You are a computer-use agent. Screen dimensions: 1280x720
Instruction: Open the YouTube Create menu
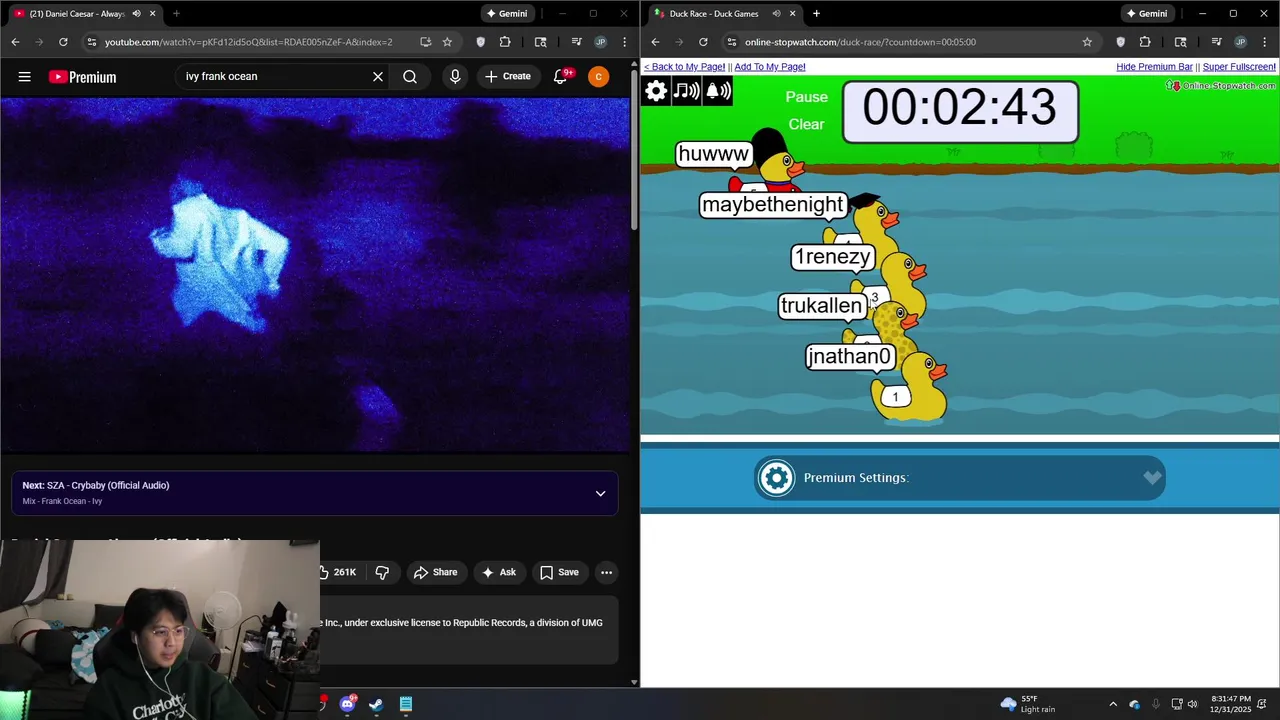coord(508,77)
